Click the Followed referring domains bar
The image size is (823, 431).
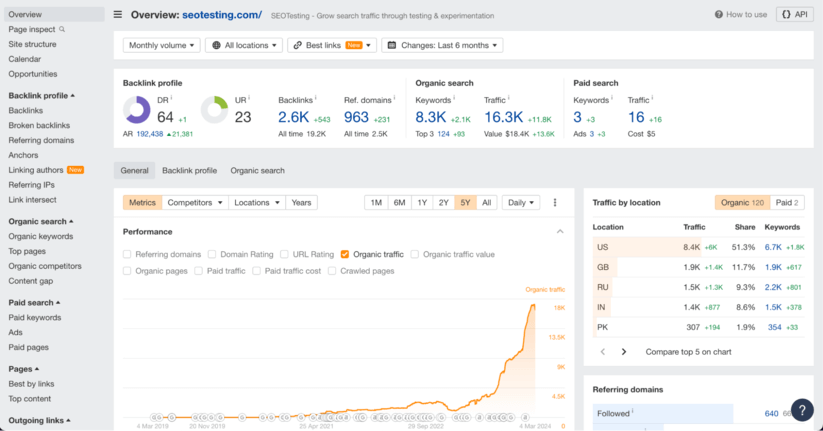[660, 413]
